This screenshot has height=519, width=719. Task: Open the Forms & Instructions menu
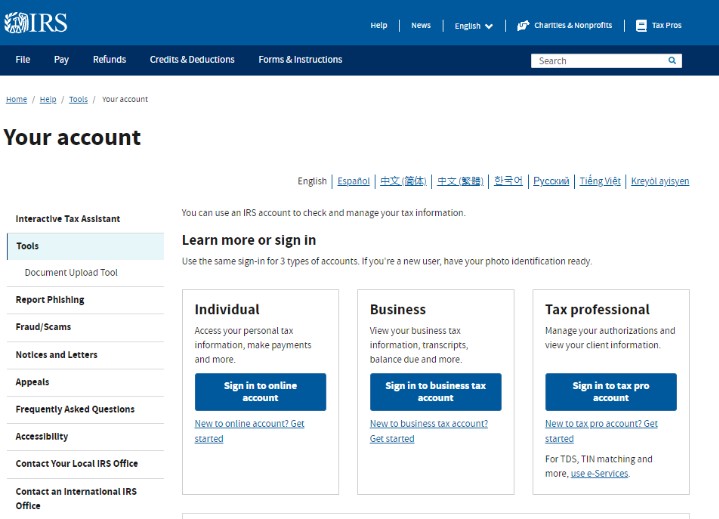tap(300, 60)
